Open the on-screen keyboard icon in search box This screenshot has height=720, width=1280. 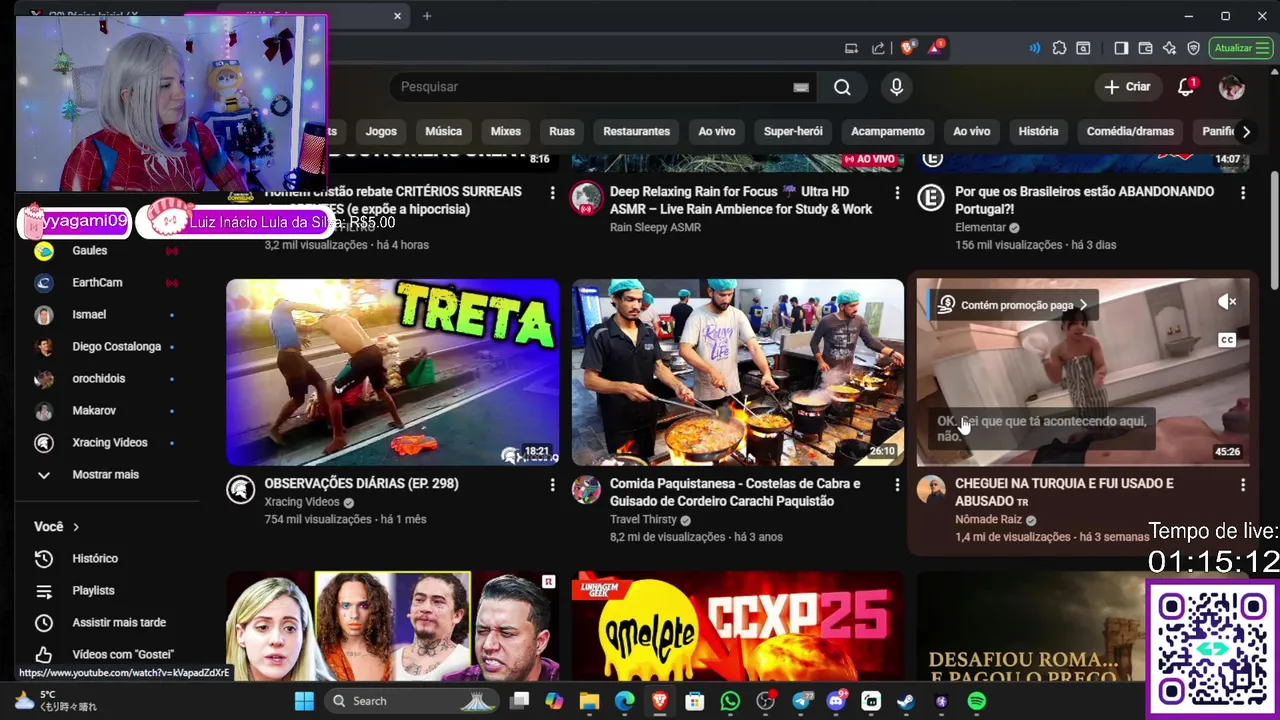(801, 87)
